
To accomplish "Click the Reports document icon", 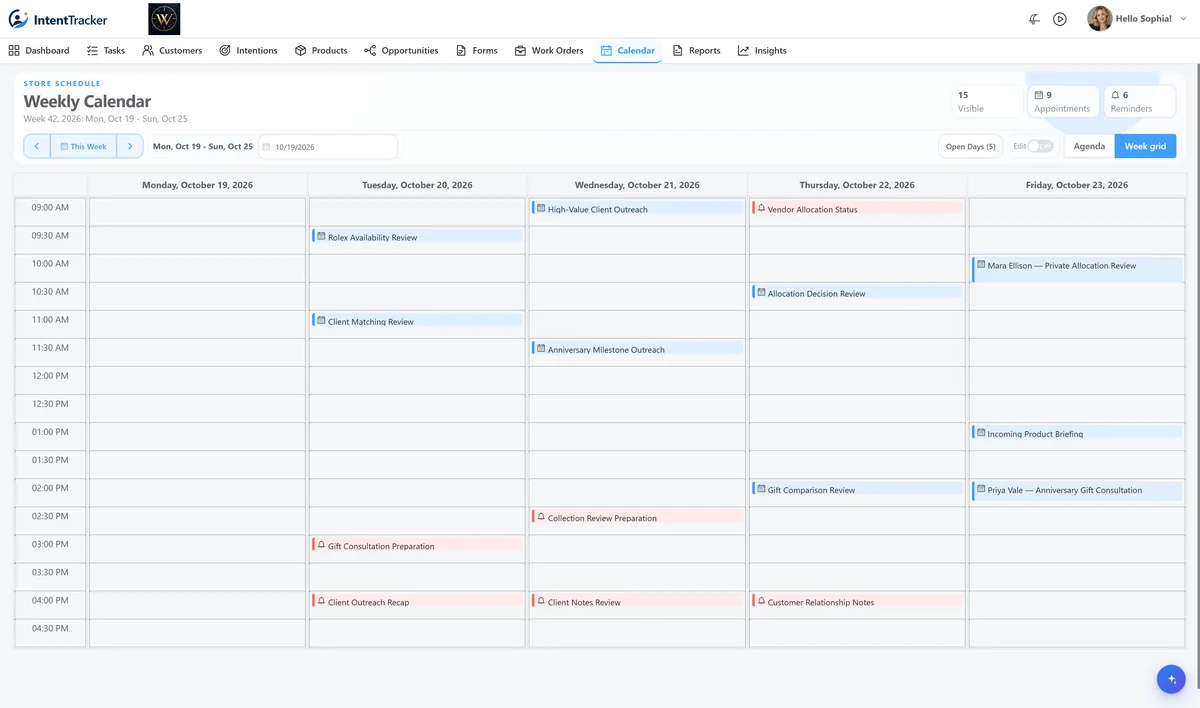I will 678,50.
